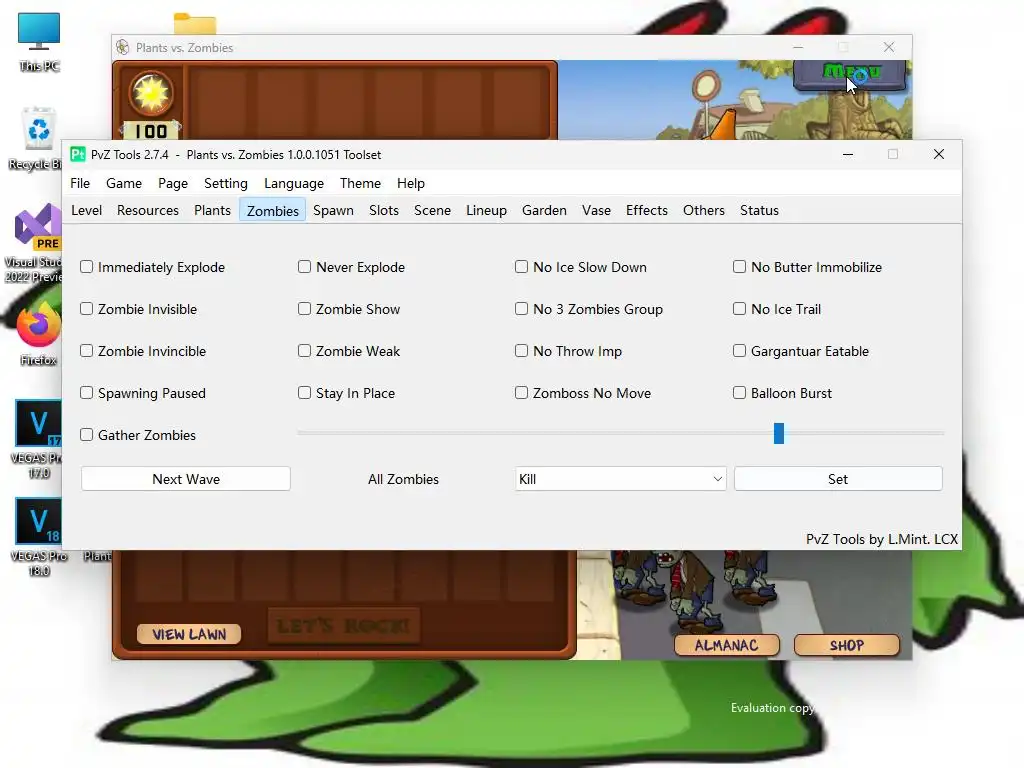Switch to the Scene tab
This screenshot has width=1024, height=768.
[x=432, y=210]
